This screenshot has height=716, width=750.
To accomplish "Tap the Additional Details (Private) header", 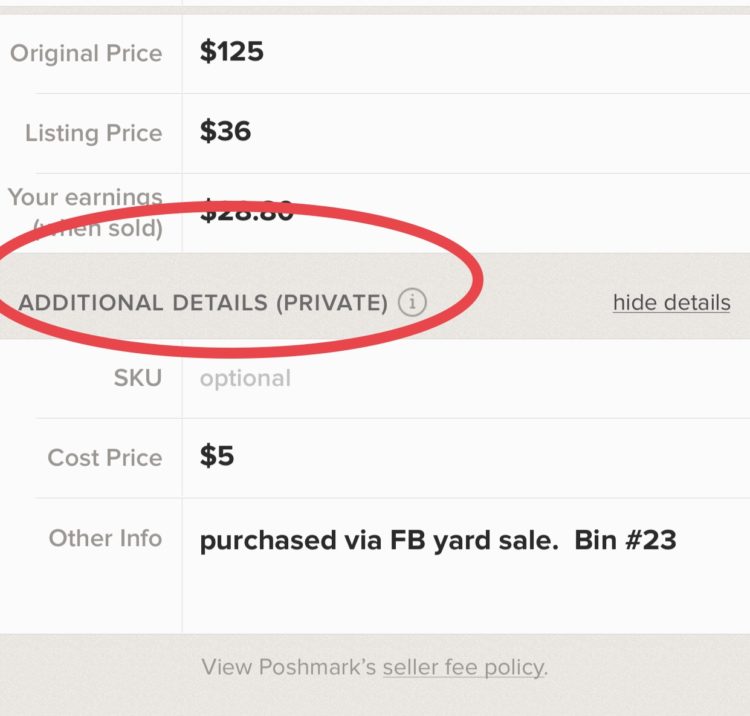I will pyautogui.click(x=203, y=303).
